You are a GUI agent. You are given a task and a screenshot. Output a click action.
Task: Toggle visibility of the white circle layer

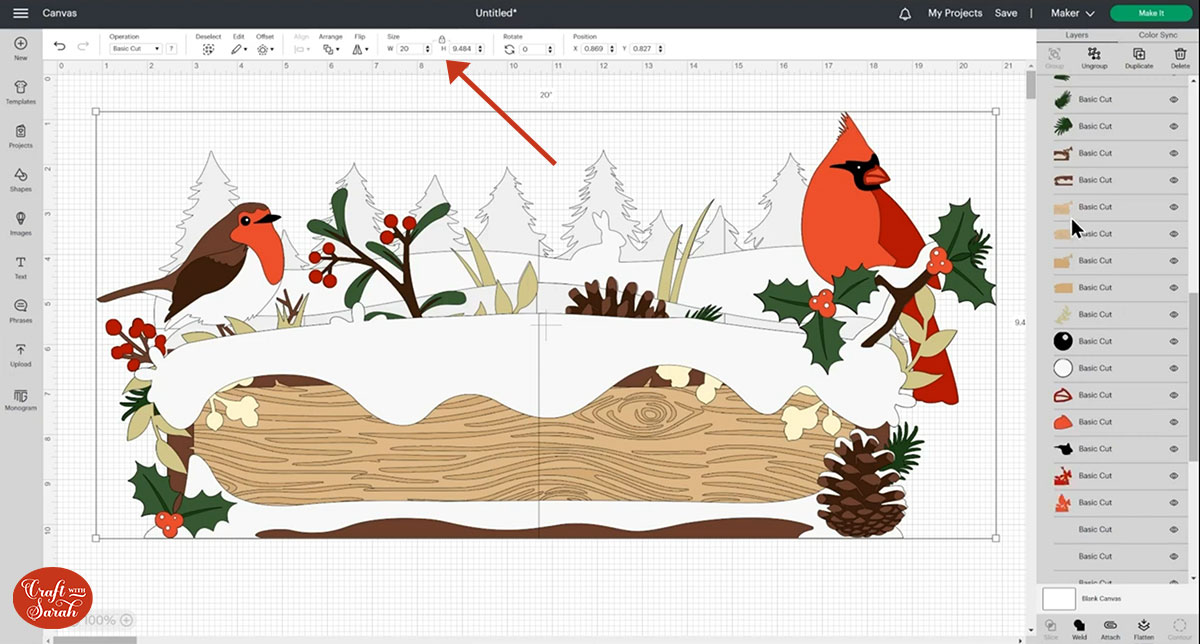pyautogui.click(x=1174, y=369)
